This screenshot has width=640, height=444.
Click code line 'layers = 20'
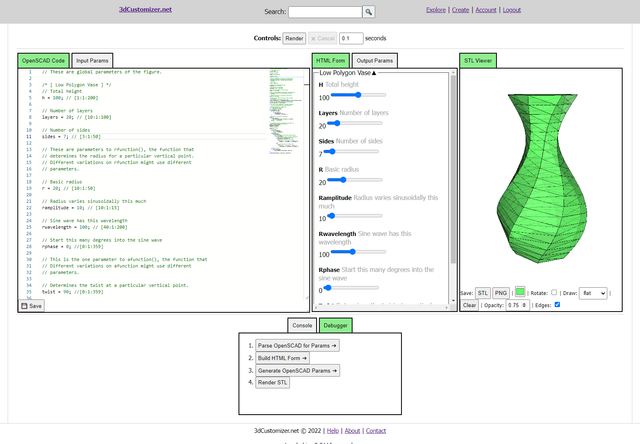76,117
